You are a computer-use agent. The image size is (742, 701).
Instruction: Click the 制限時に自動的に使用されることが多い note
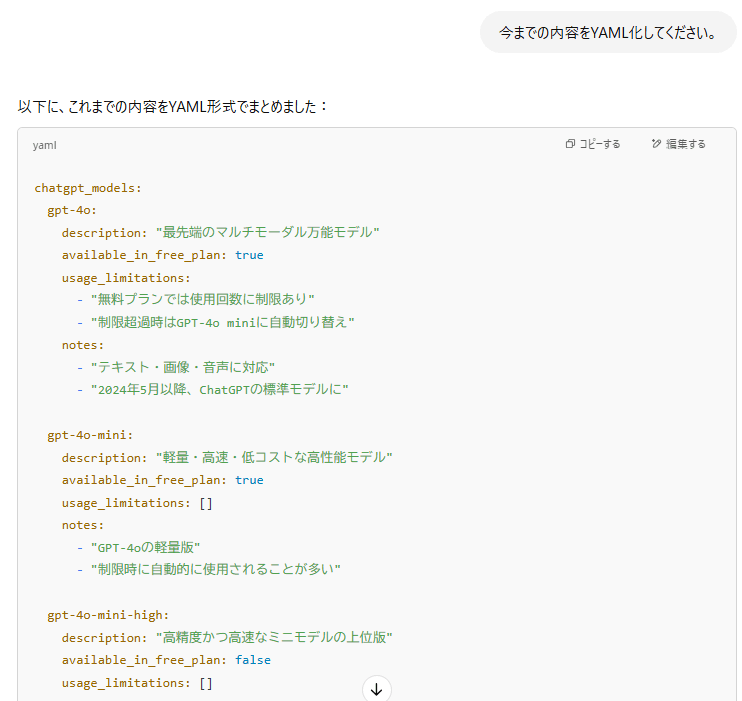coord(215,570)
